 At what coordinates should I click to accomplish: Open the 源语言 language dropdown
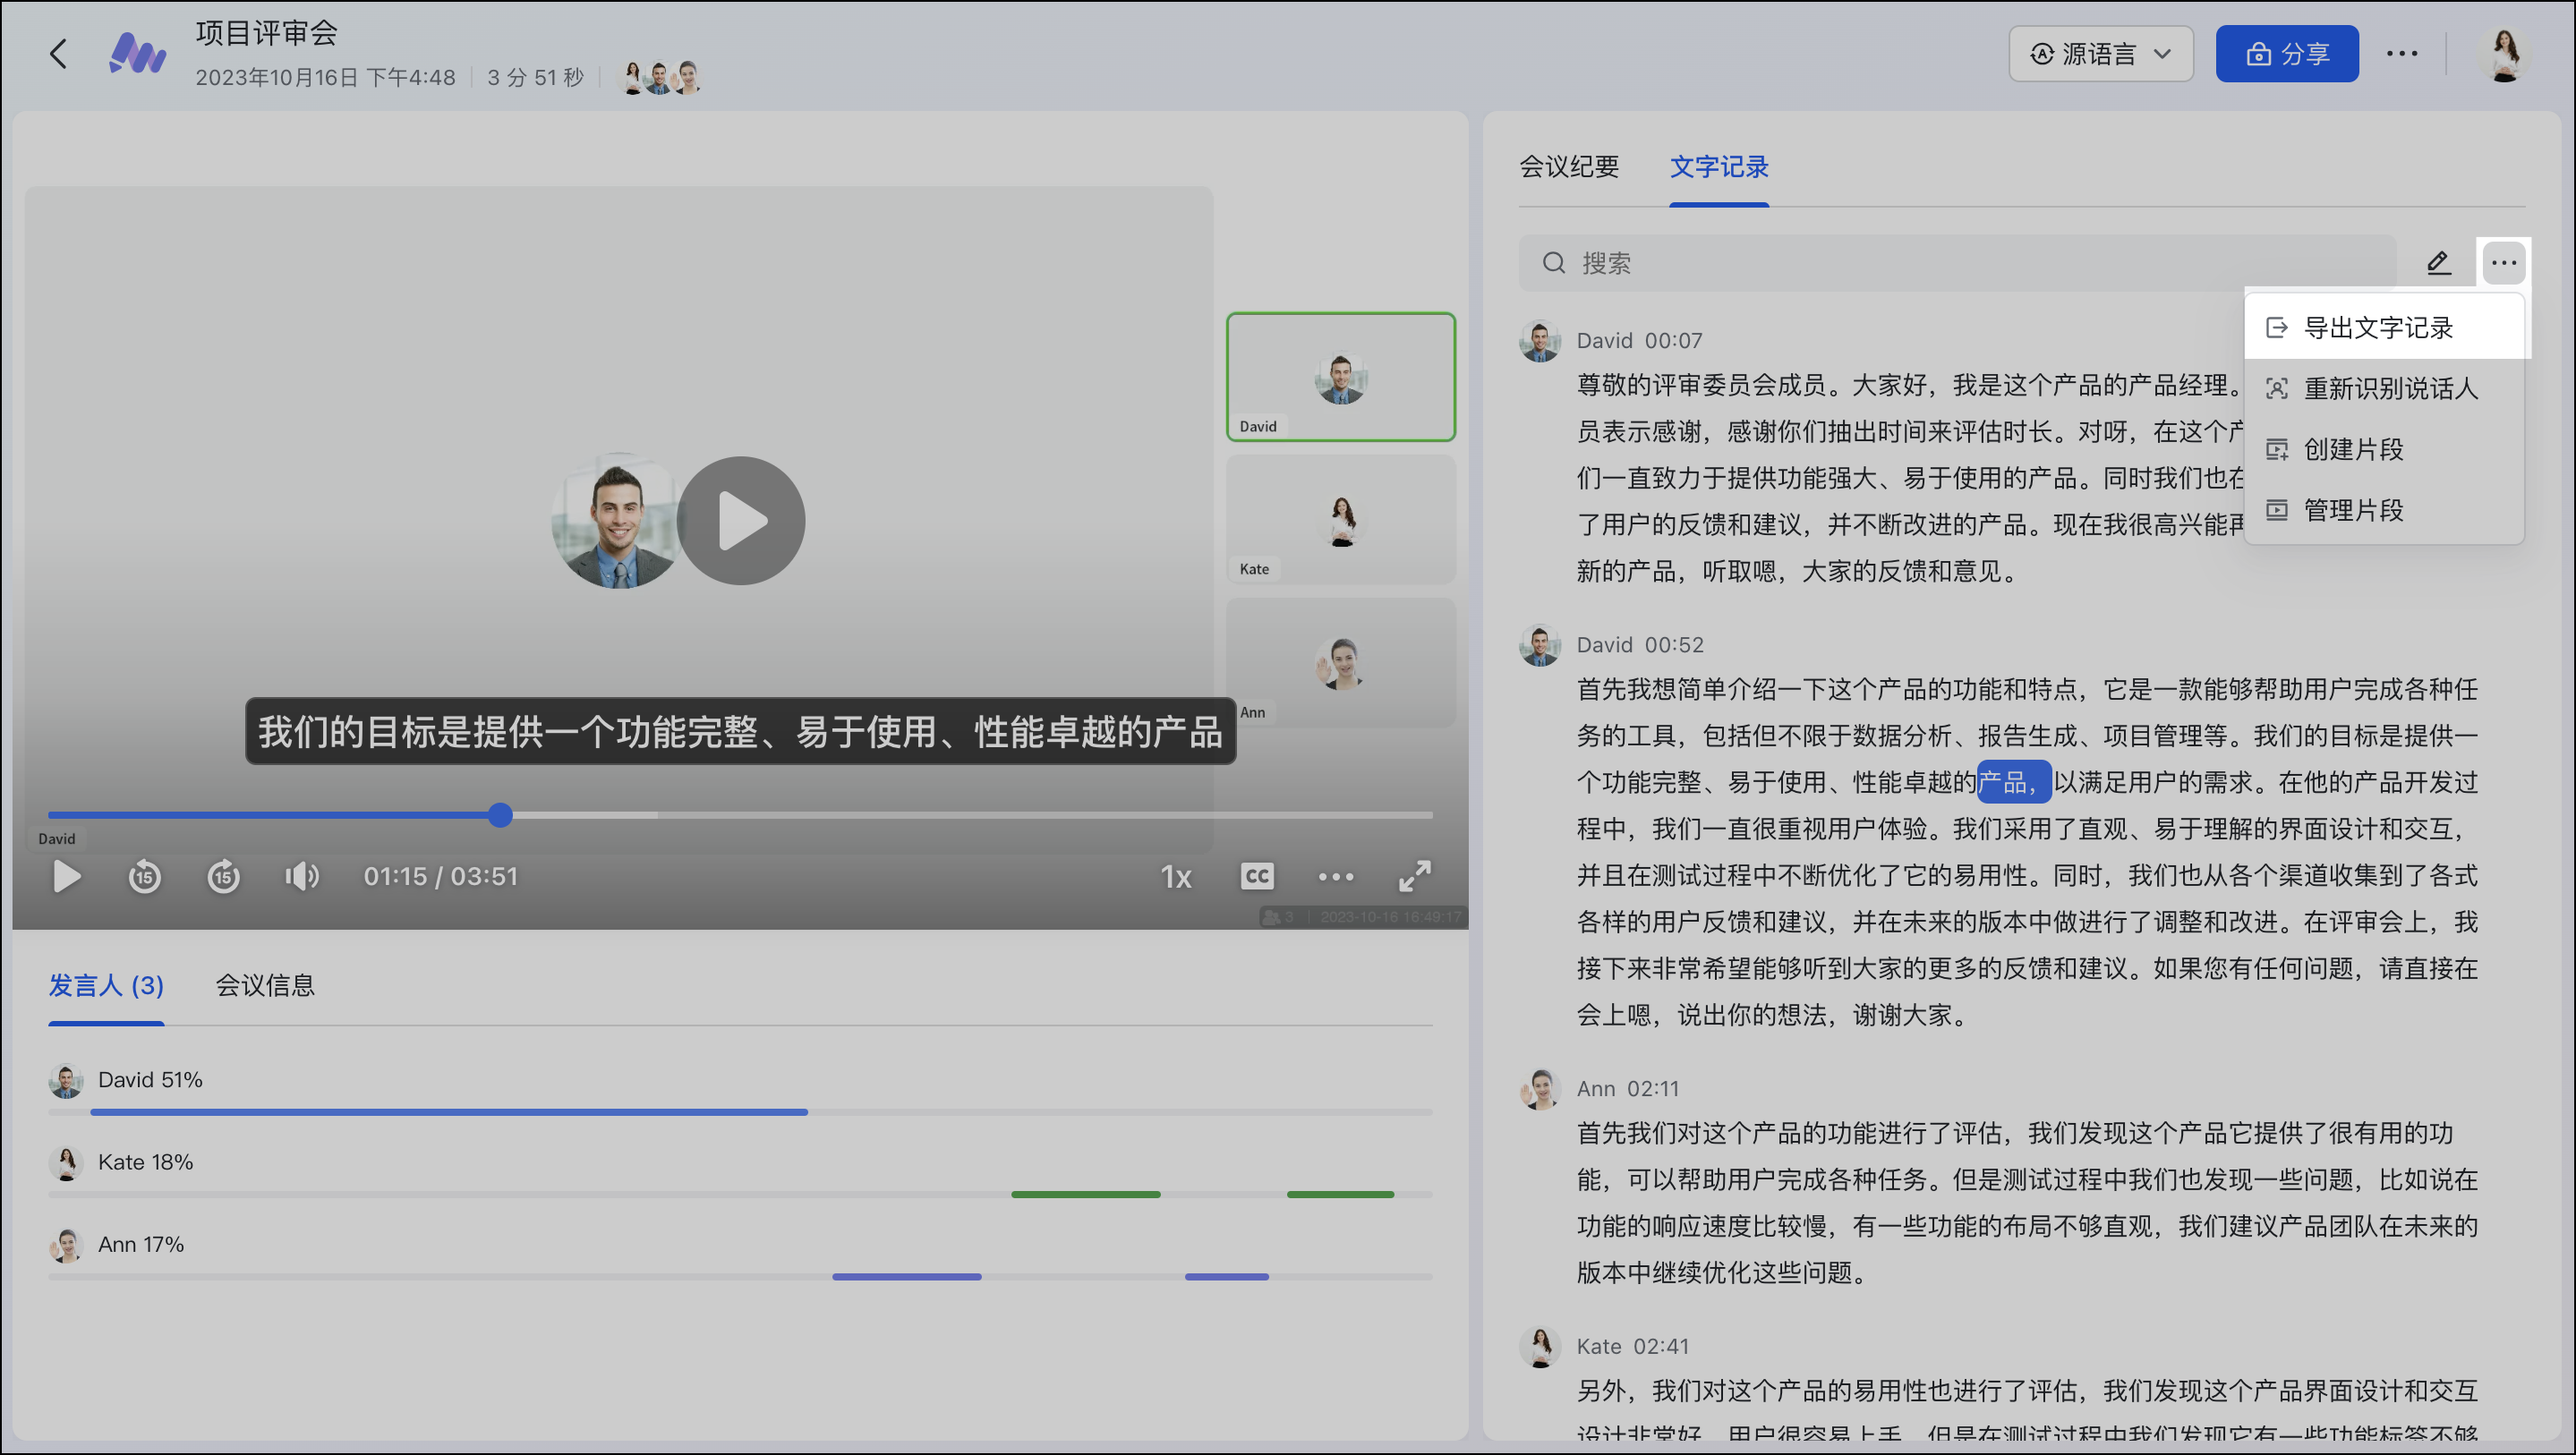(x=2100, y=54)
